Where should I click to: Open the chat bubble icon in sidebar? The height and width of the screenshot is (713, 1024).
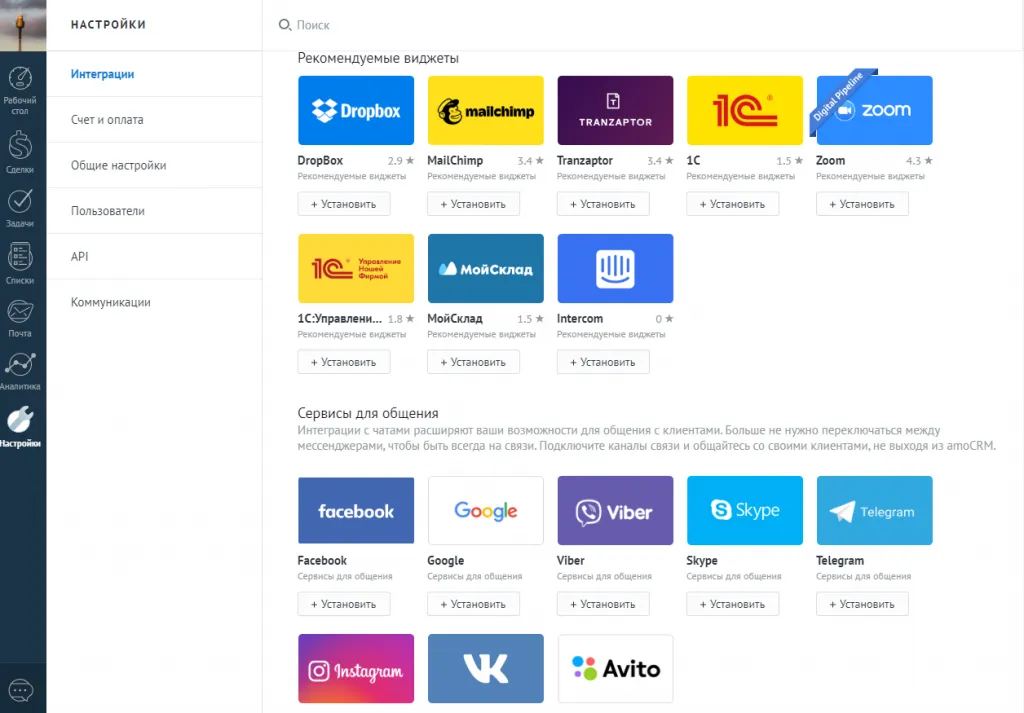point(20,690)
